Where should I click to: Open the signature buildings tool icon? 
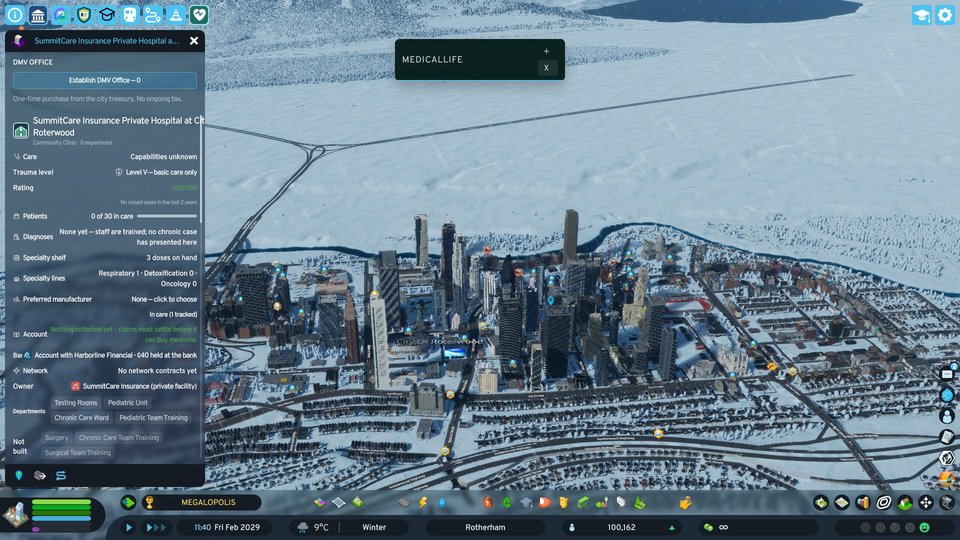(358, 503)
